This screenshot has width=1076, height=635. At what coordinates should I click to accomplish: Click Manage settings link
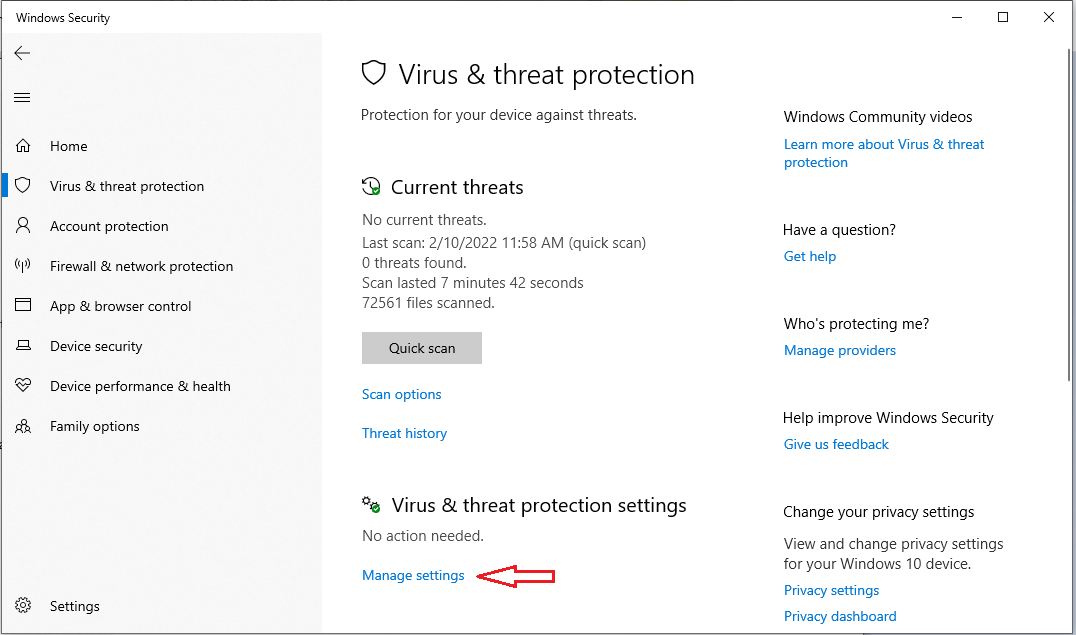coord(413,575)
